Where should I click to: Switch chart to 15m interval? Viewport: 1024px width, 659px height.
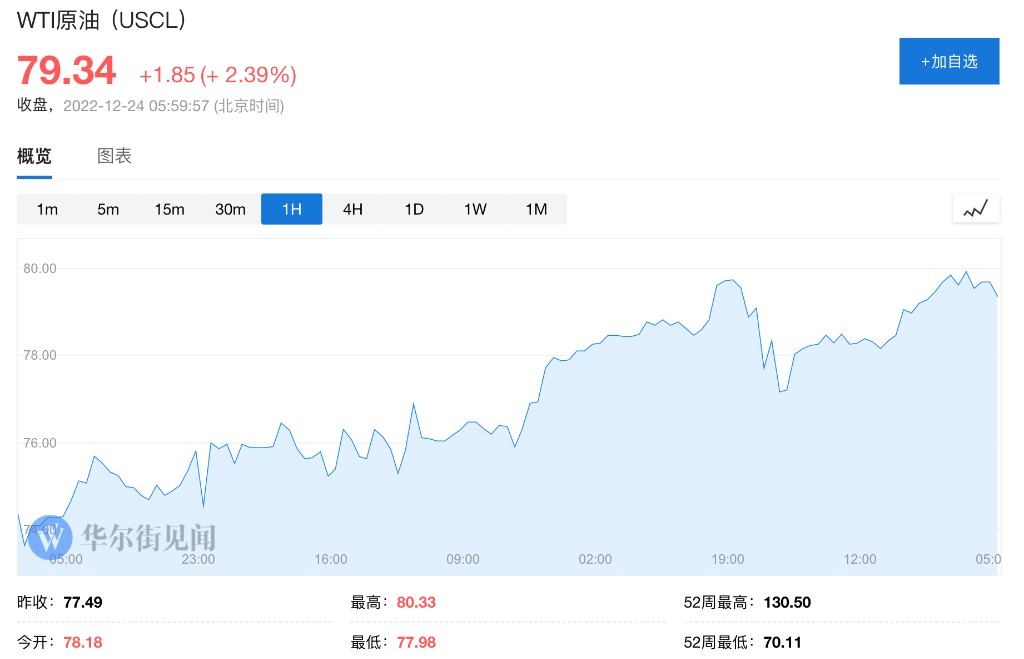pyautogui.click(x=169, y=209)
